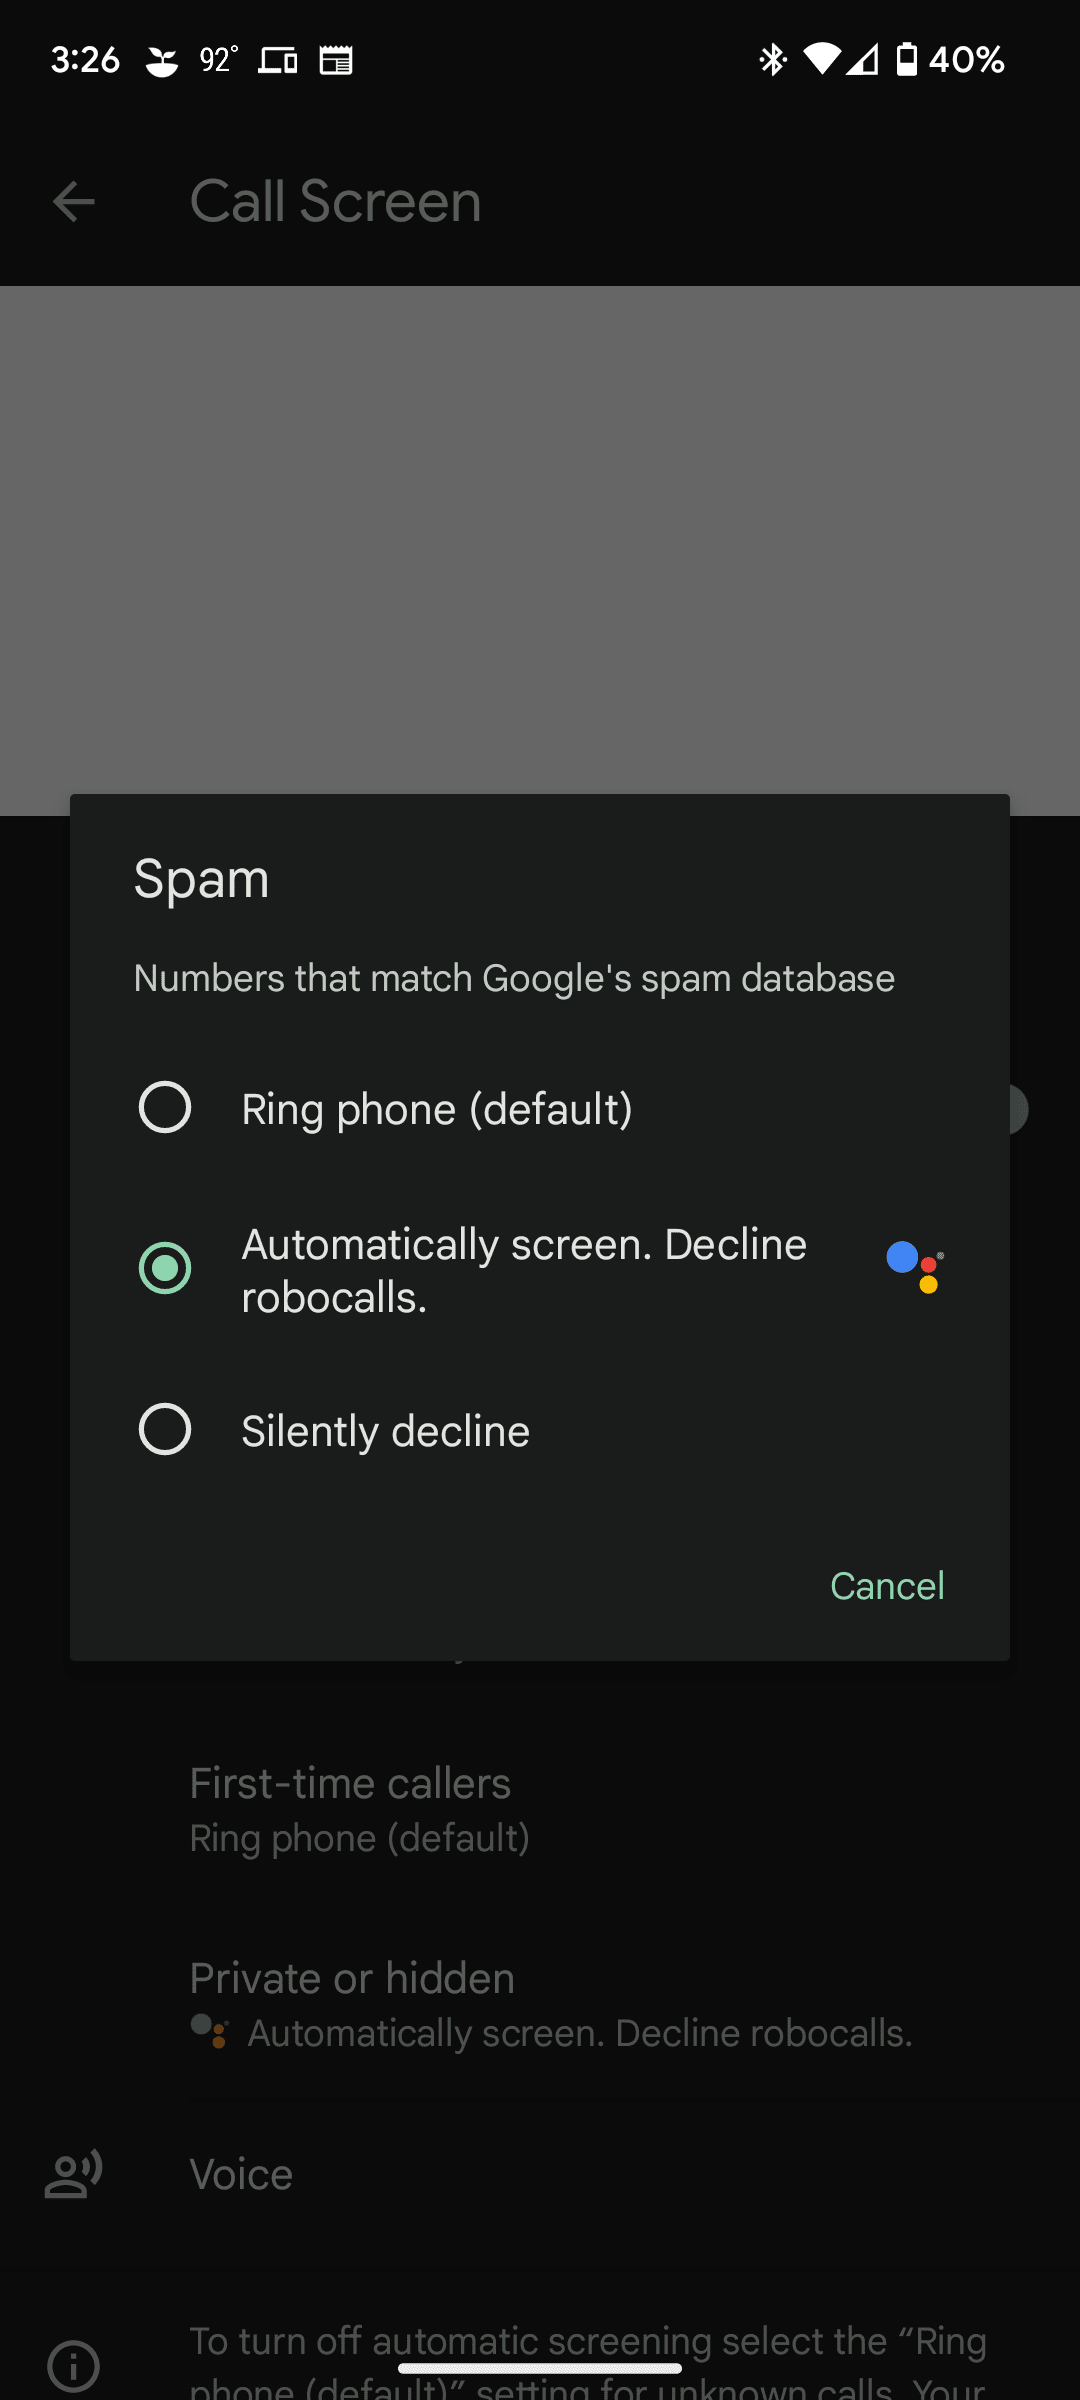This screenshot has height=2400, width=1080.
Task: Dismiss the dialog with Cancel
Action: (x=886, y=1585)
